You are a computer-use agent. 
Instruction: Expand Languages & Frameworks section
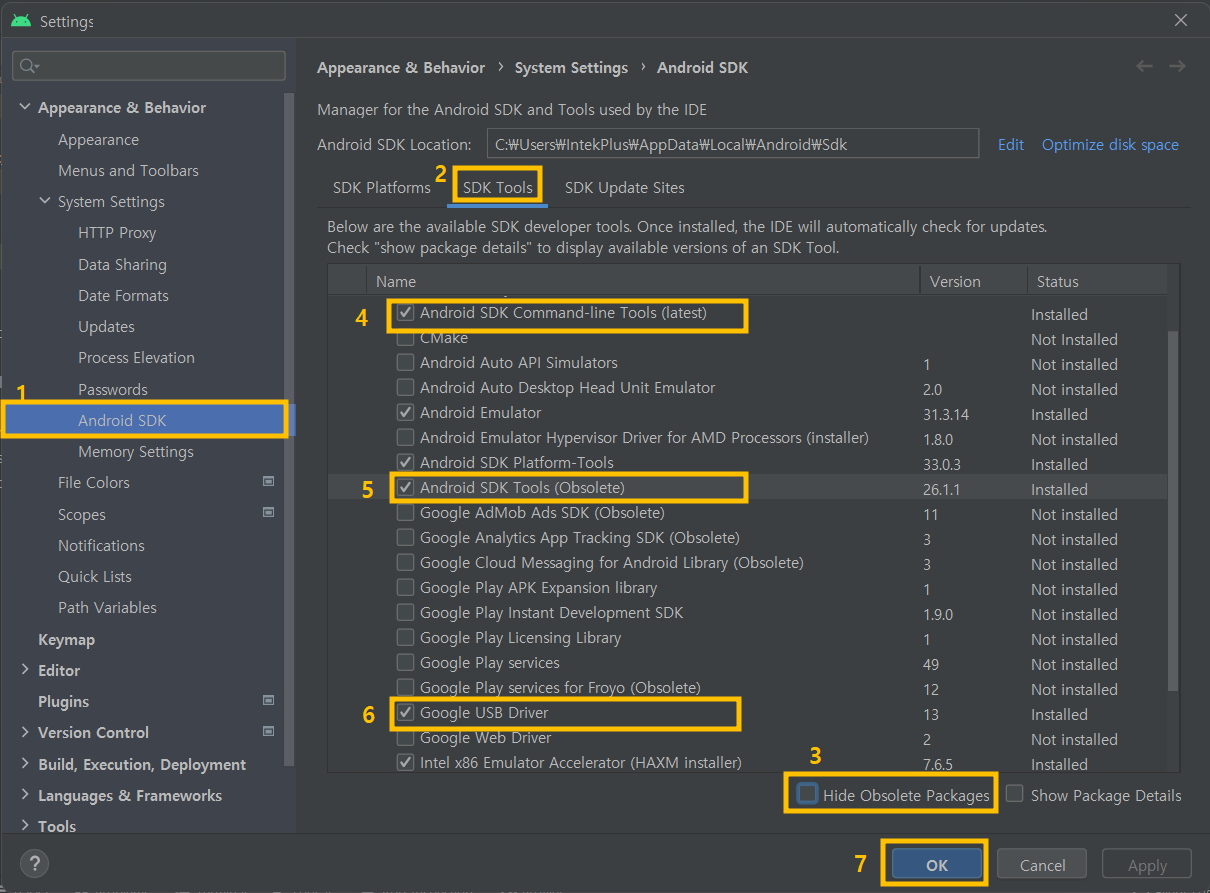[25, 795]
